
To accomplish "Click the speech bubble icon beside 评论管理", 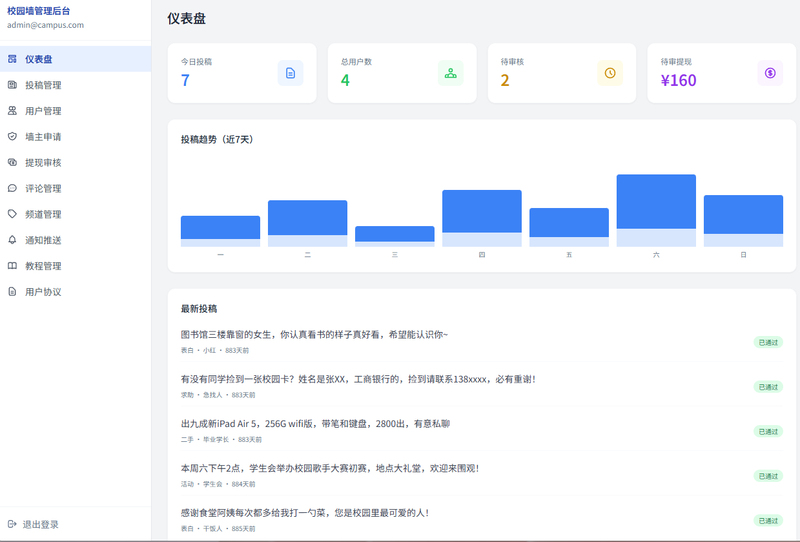I will pyautogui.click(x=12, y=188).
